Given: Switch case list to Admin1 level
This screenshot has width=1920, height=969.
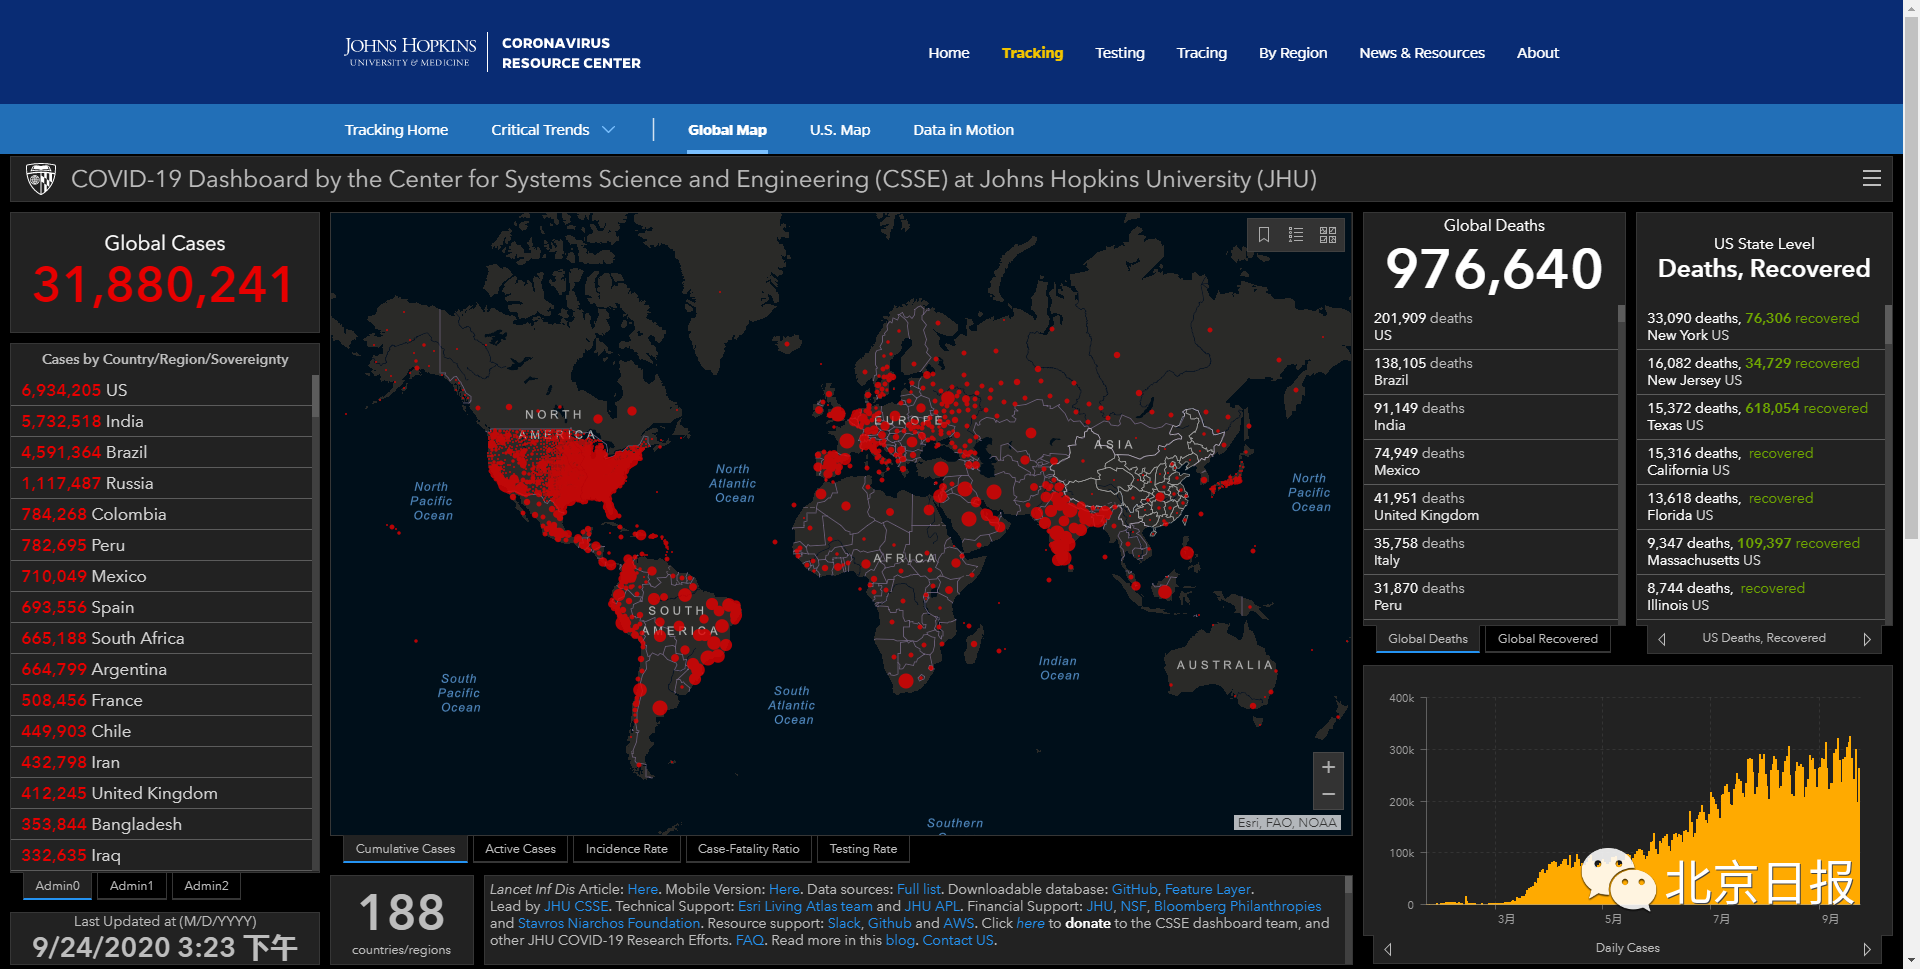Looking at the screenshot, I should (x=131, y=886).
